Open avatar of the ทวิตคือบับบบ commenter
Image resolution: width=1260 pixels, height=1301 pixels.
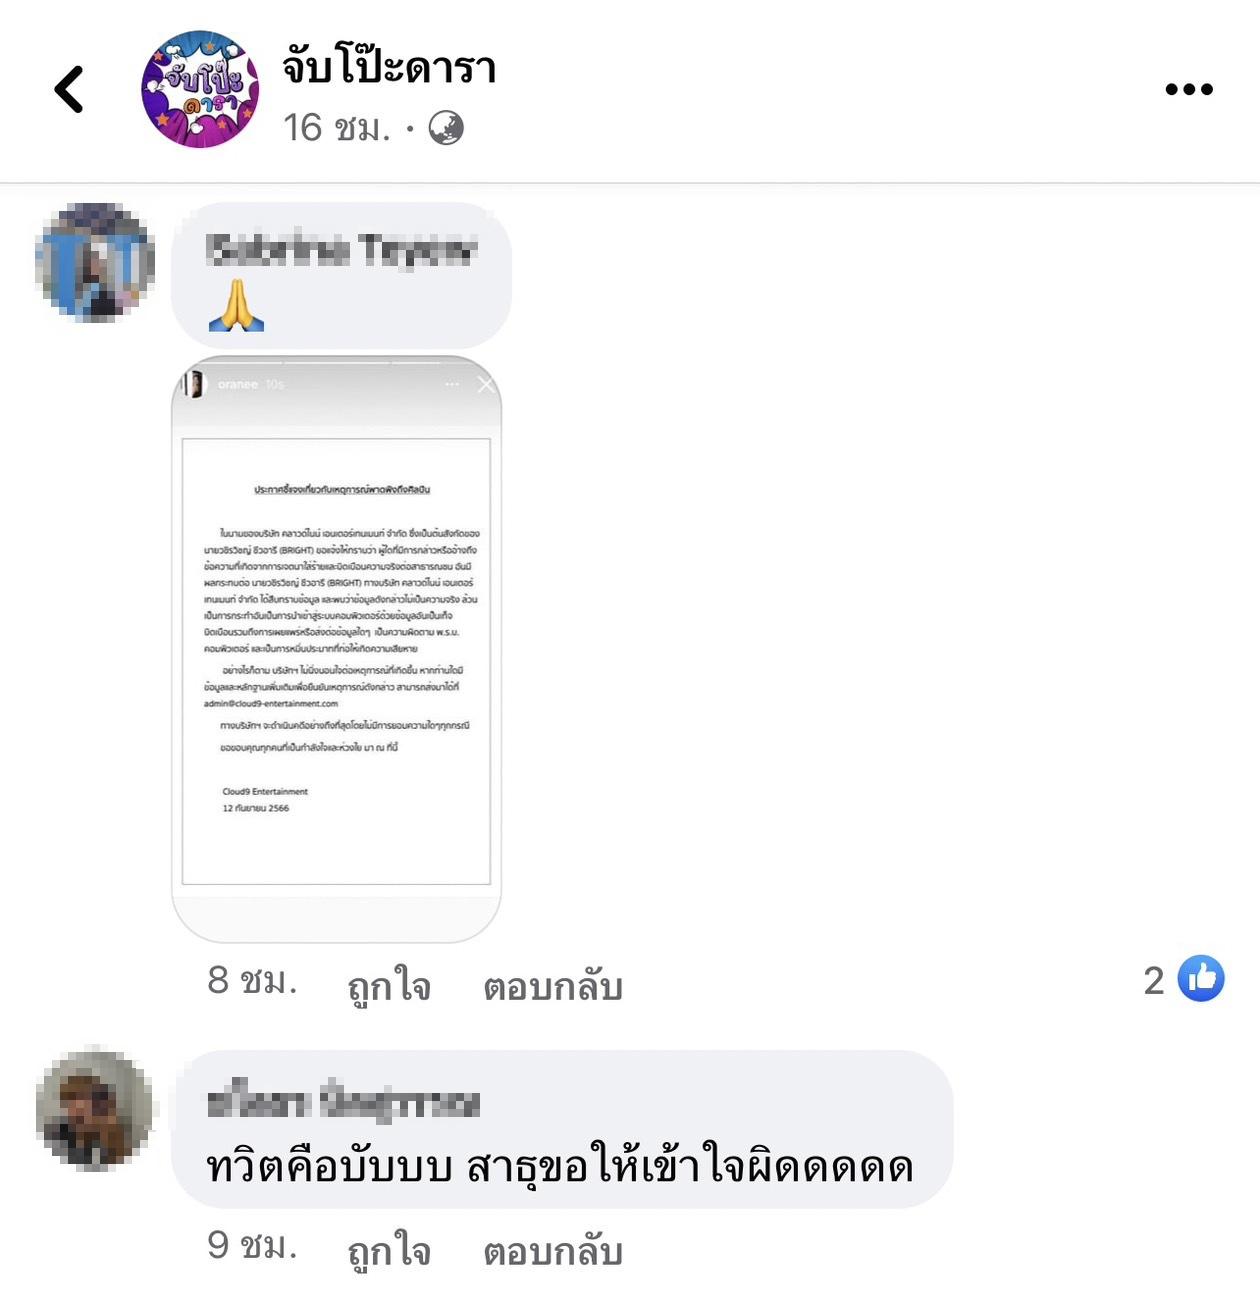point(95,1110)
